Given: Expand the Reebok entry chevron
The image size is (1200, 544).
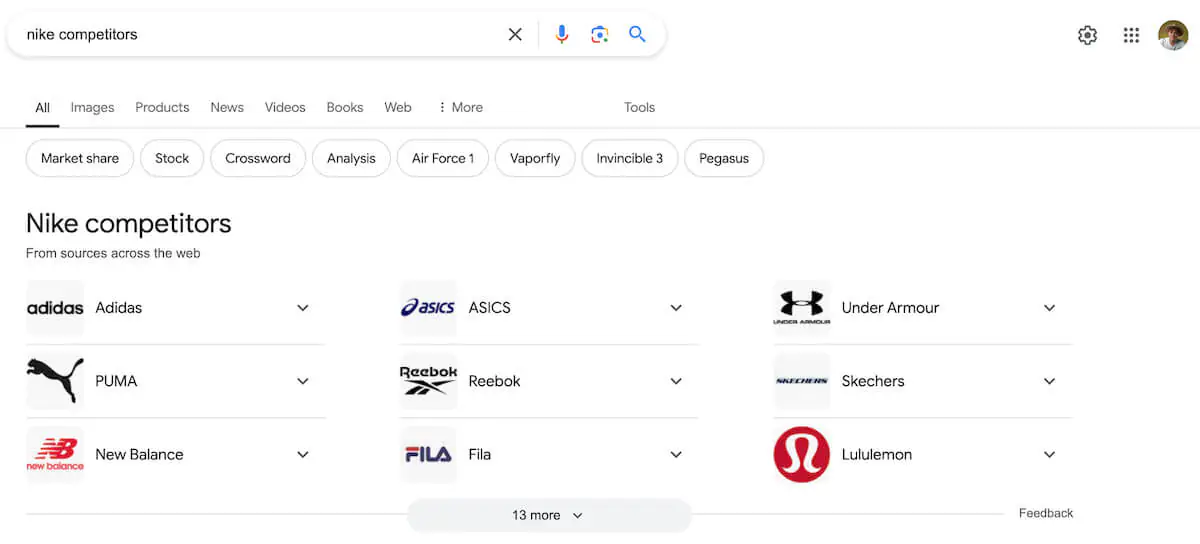Looking at the screenshot, I should 676,381.
